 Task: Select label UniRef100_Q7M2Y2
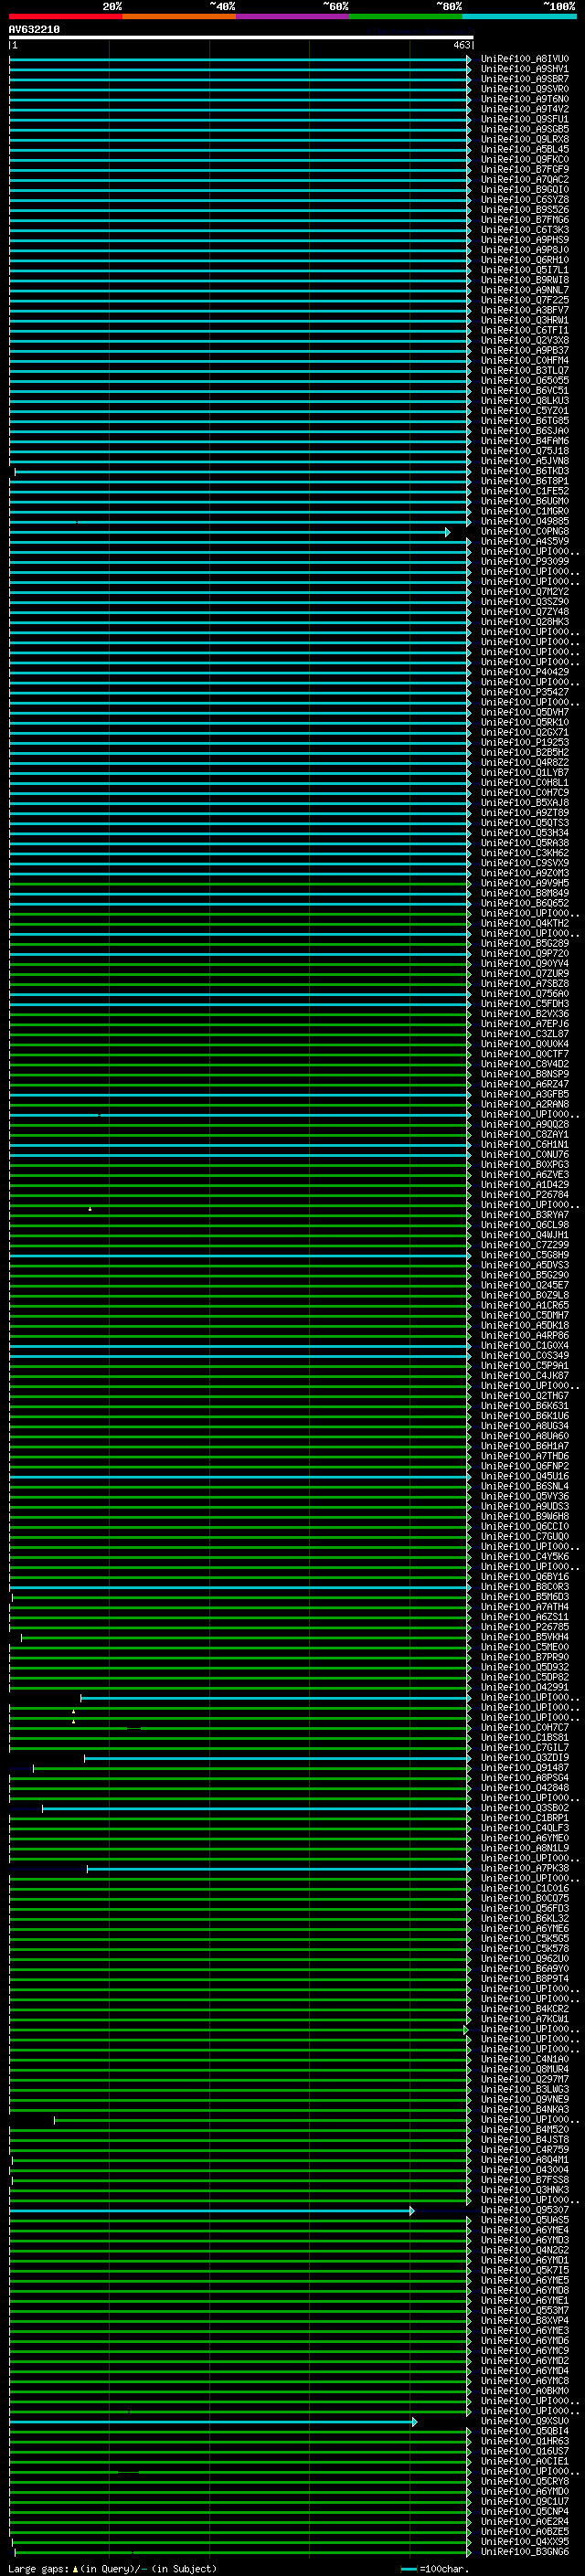(525, 591)
